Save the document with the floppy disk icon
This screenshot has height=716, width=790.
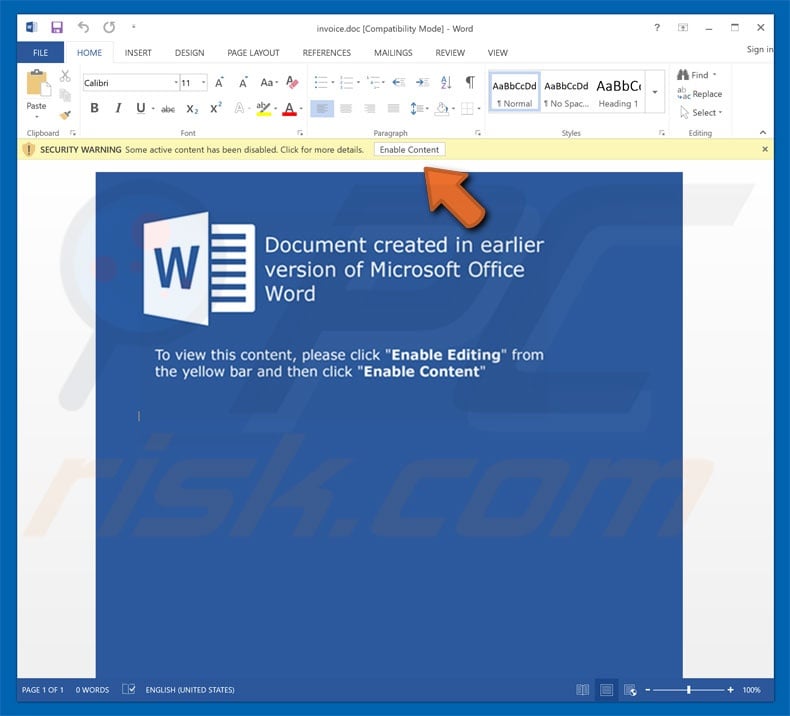(x=56, y=27)
